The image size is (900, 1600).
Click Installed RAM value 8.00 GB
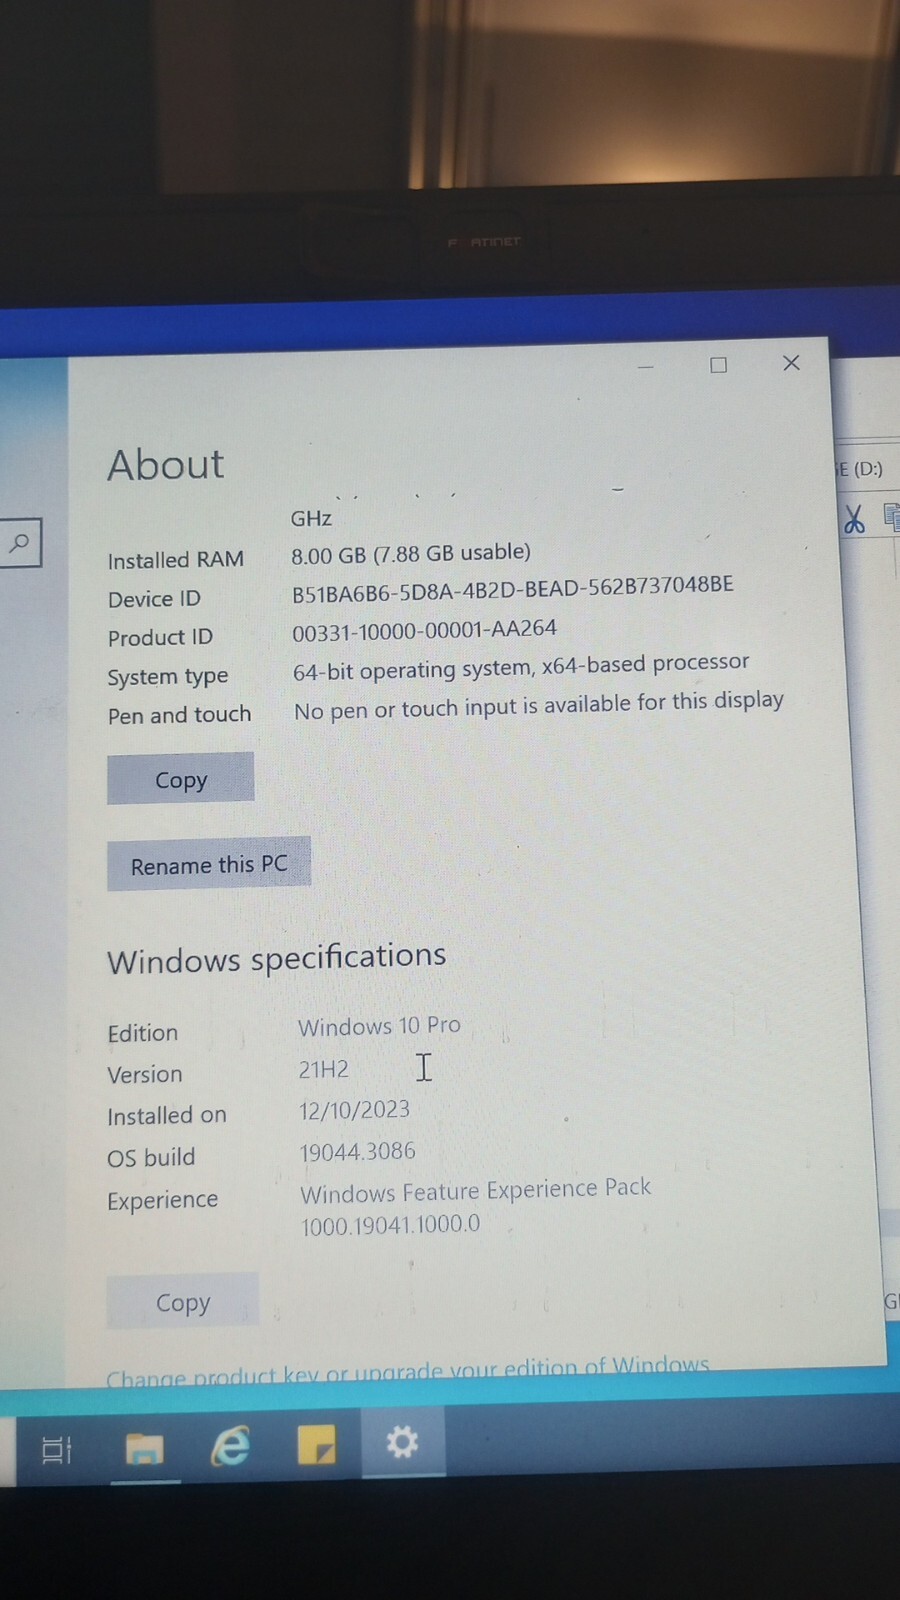[411, 553]
